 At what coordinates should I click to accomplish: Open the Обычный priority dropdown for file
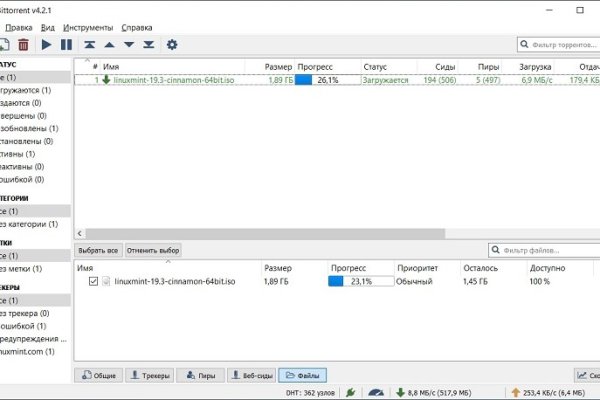[x=414, y=282]
